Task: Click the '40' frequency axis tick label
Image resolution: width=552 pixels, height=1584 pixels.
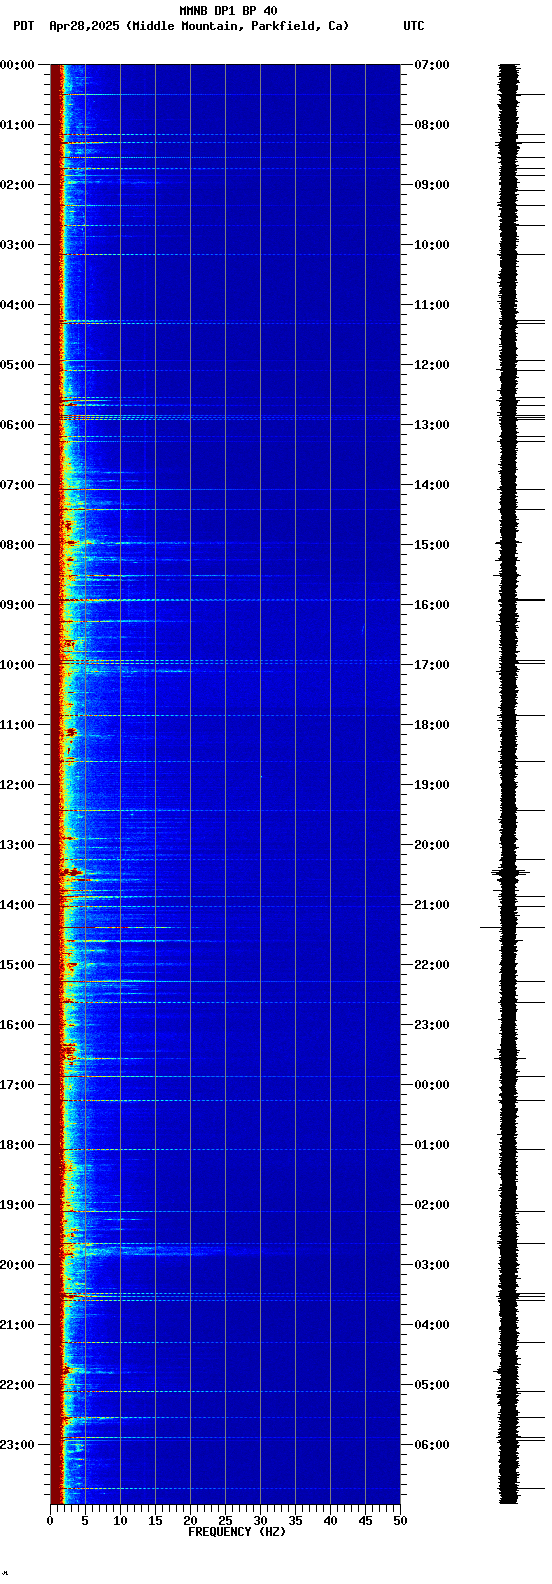Action: coord(330,1521)
